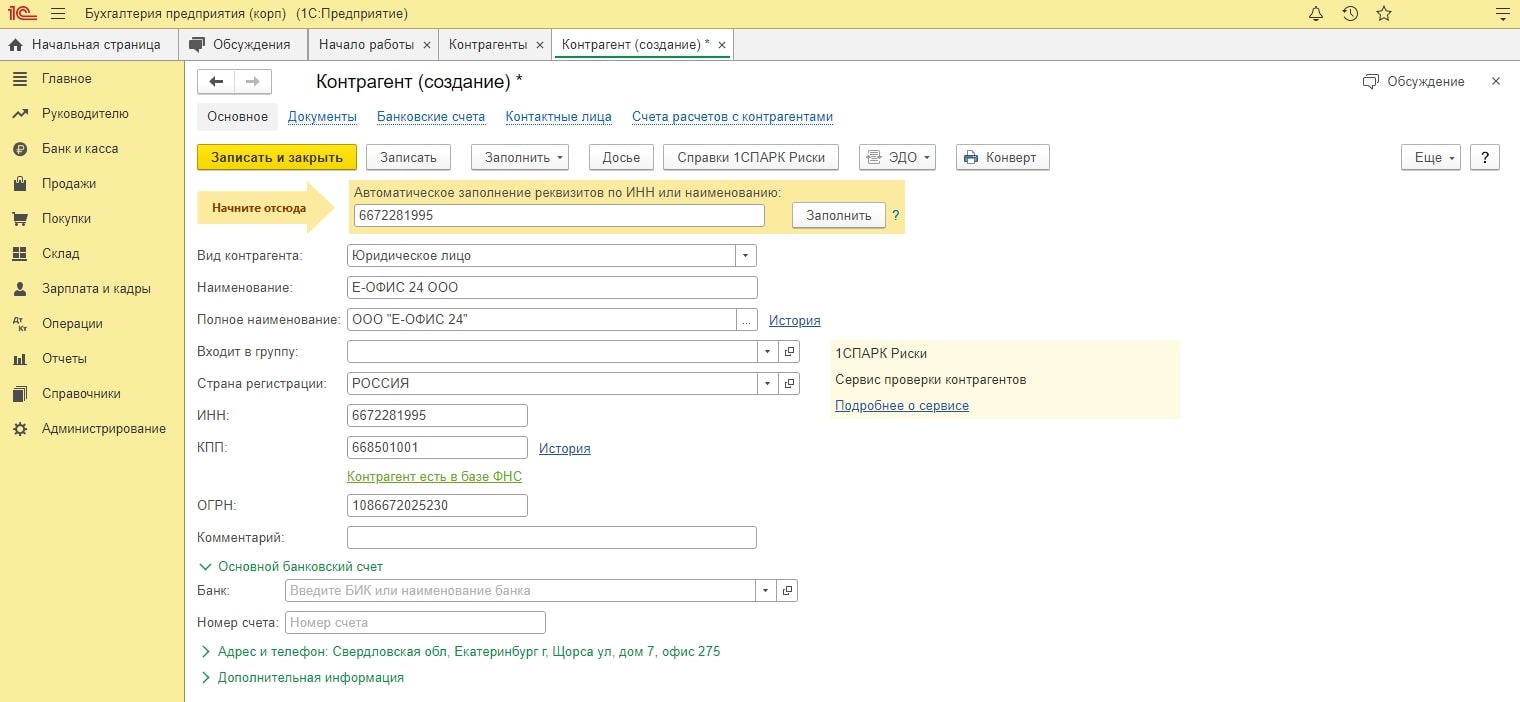Viewport: 1520px width, 702px height.
Task: Open record selection icon next to Банк field
Action: 787,591
